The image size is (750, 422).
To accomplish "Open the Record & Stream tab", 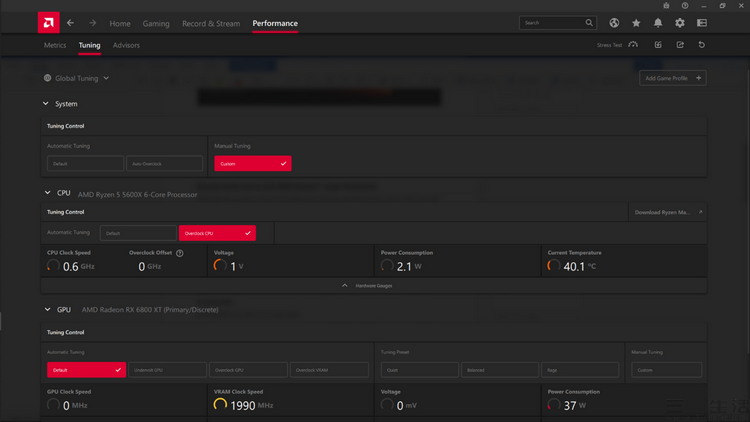I will [211, 23].
